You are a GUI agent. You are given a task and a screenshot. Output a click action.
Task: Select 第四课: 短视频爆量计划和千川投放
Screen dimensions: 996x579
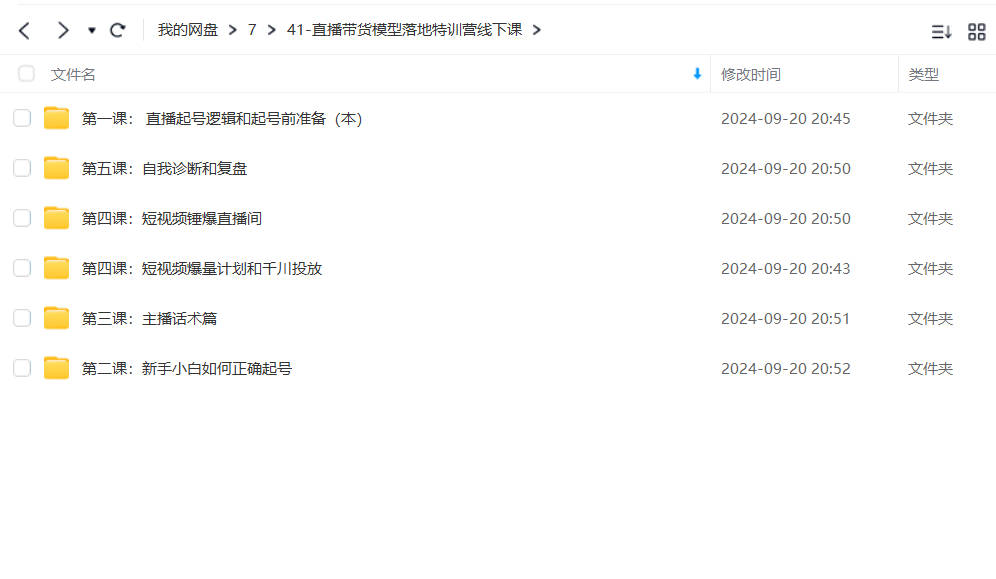pos(201,269)
